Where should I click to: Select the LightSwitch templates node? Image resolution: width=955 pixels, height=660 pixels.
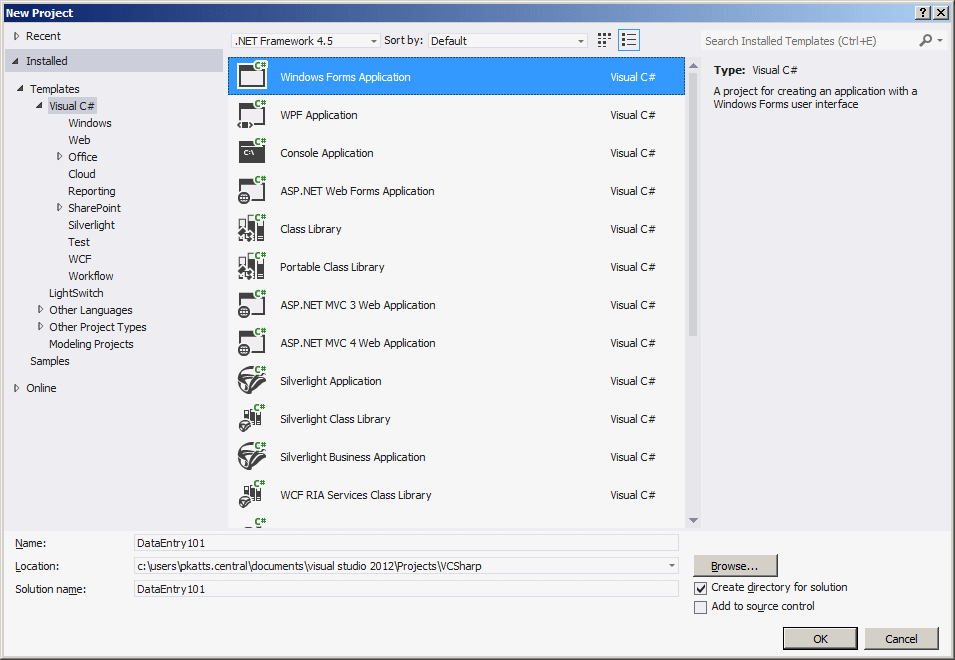point(76,293)
